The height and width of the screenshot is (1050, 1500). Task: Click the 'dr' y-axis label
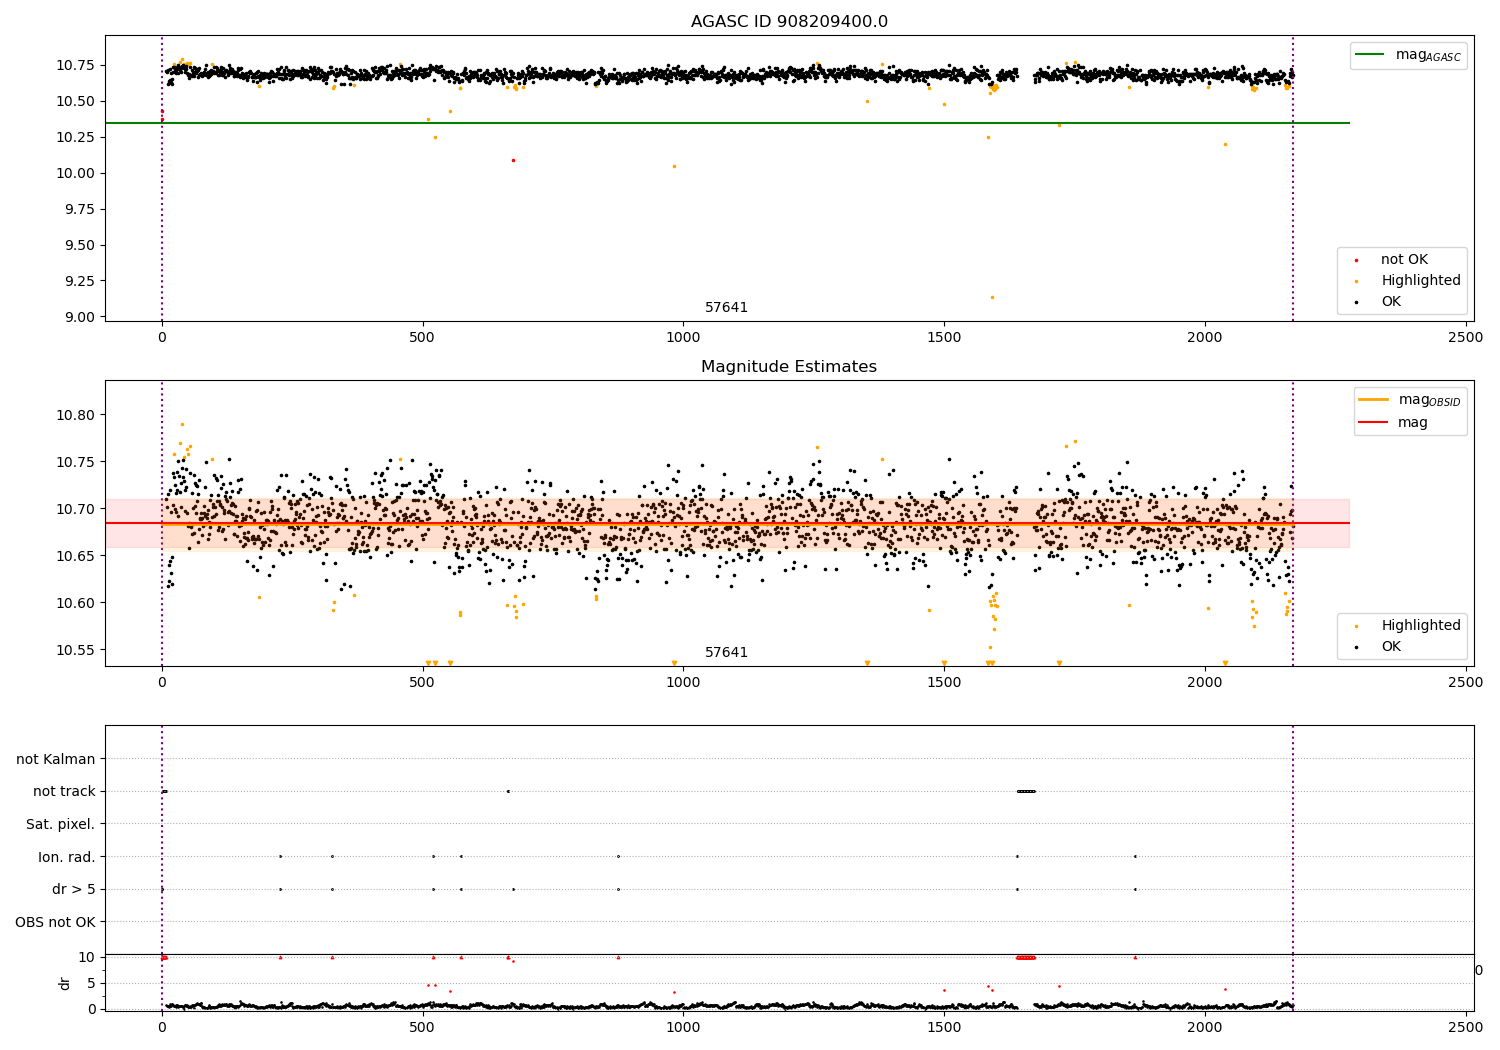pyautogui.click(x=65, y=983)
